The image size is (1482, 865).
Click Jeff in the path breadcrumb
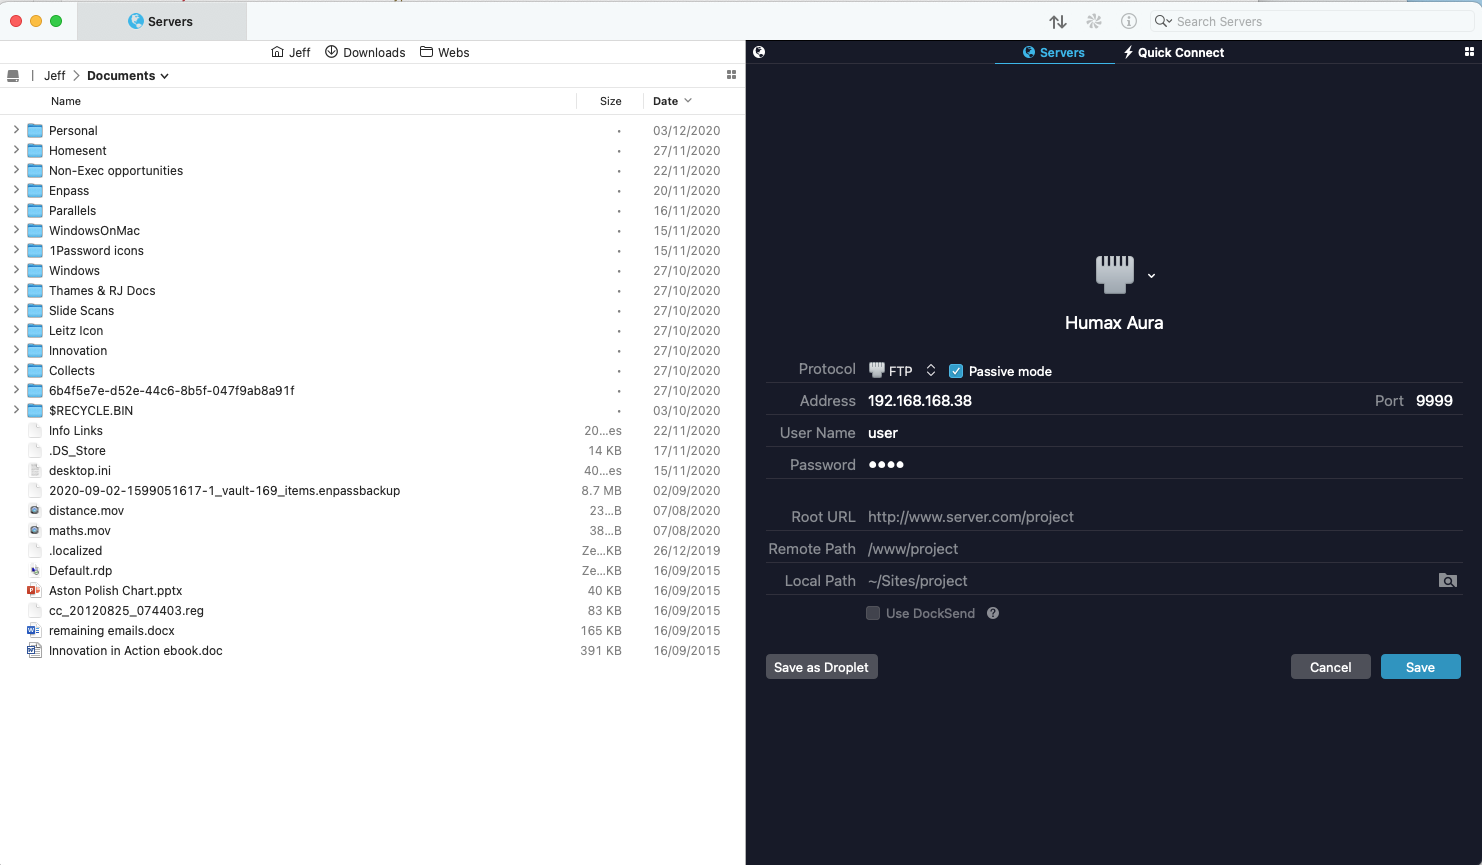[55, 76]
